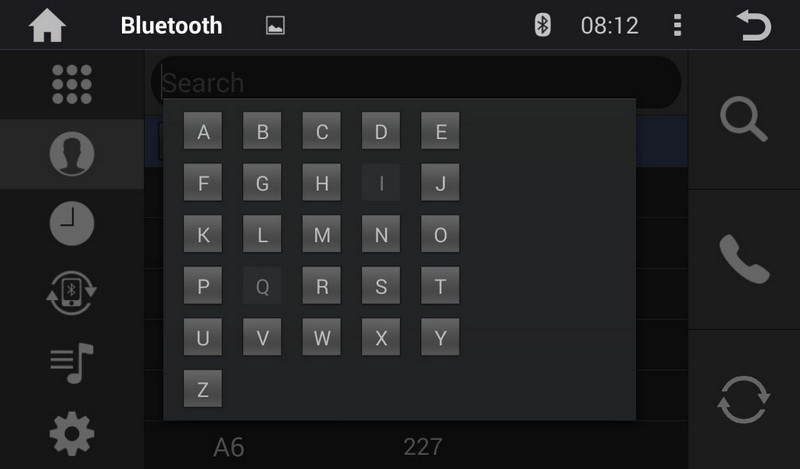This screenshot has height=469, width=800.
Task: Select letter Z filter key
Action: [x=203, y=389]
